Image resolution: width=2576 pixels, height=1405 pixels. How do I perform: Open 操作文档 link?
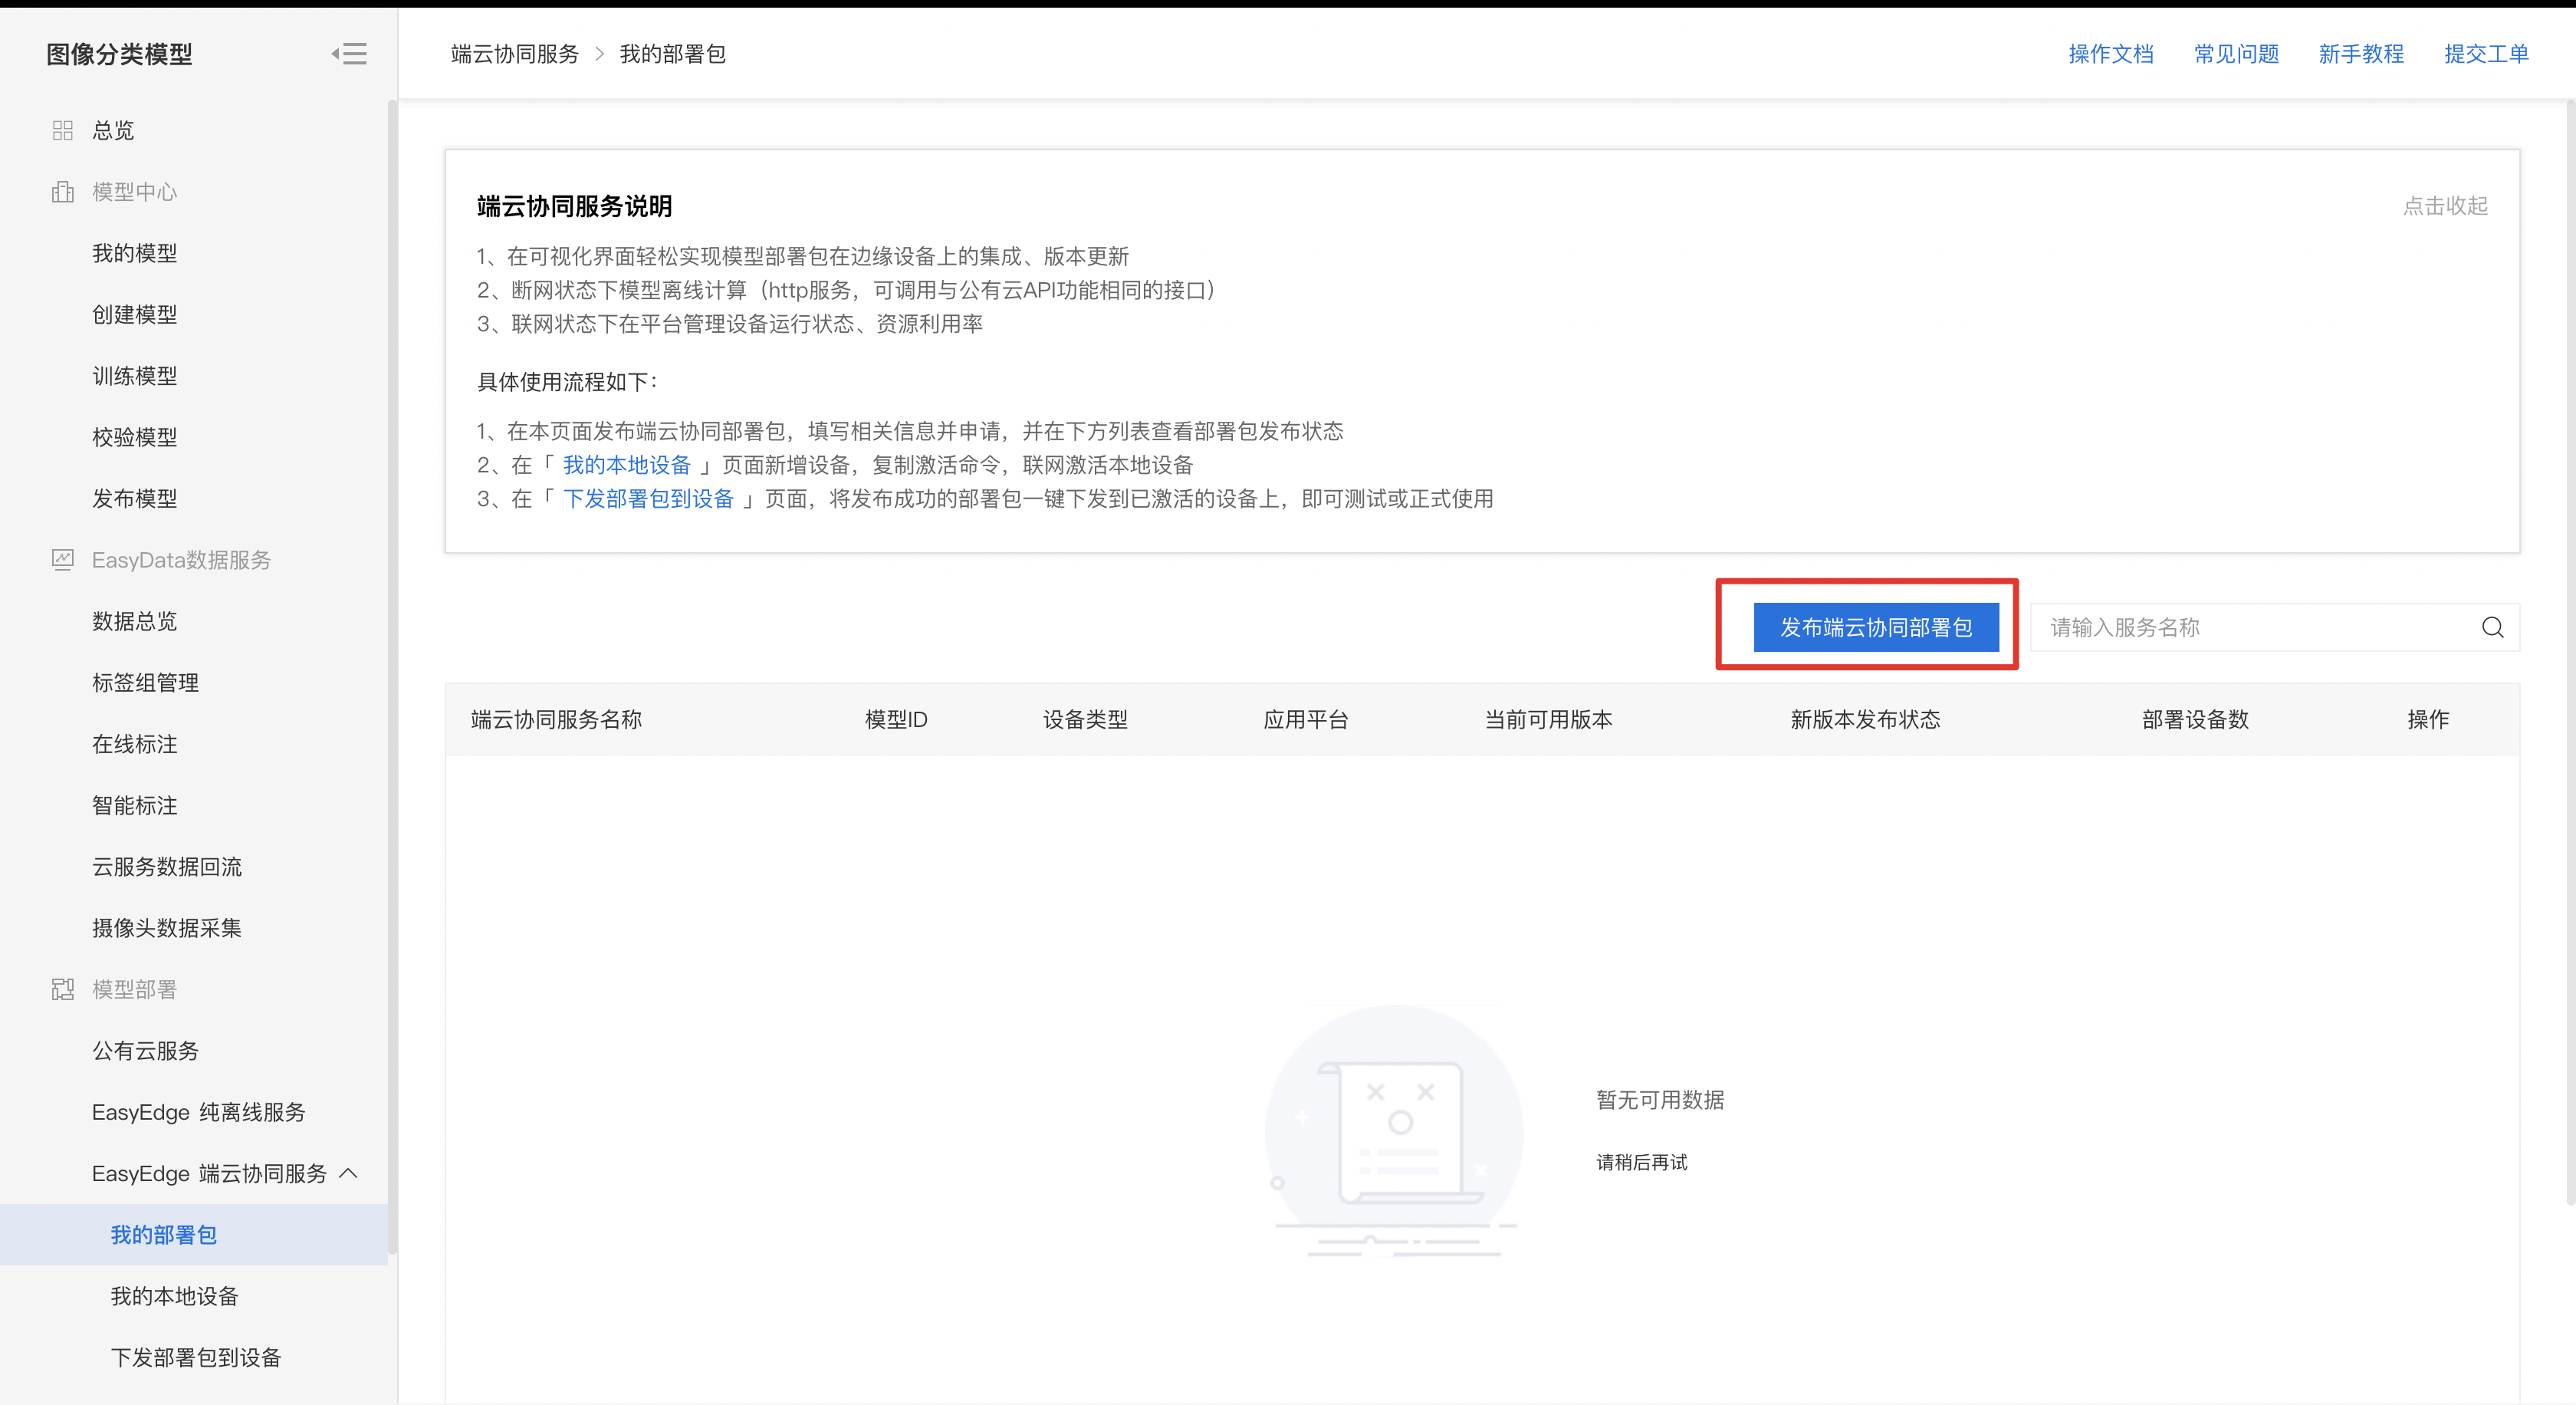(2111, 54)
